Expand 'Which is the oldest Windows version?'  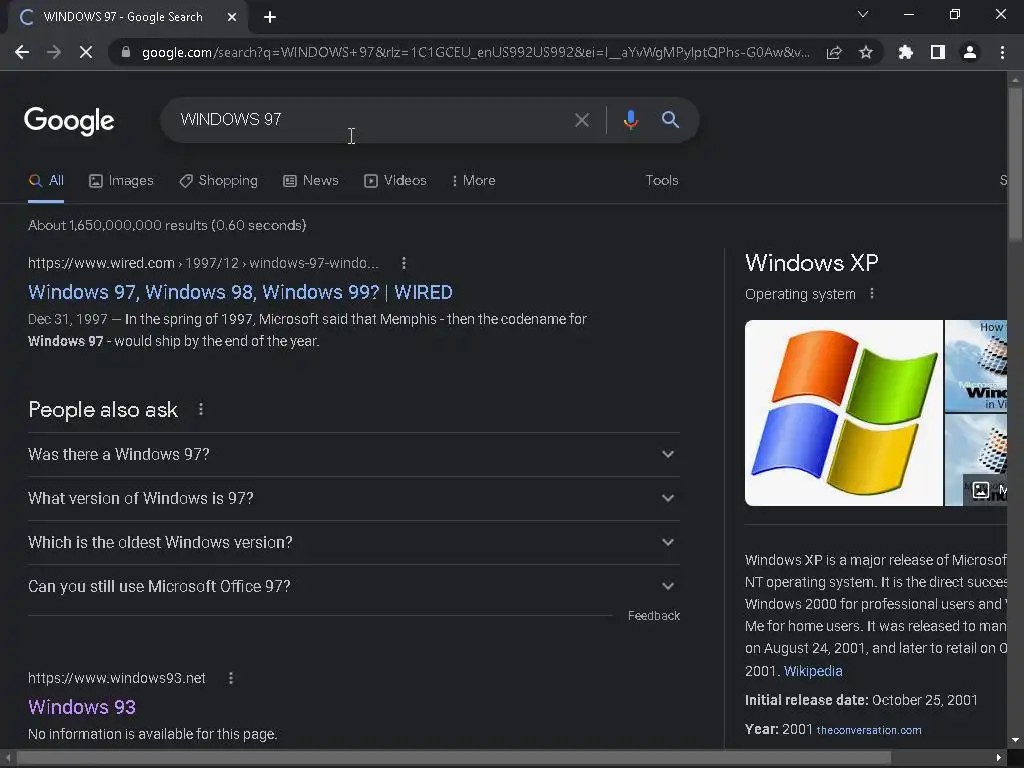[353, 543]
